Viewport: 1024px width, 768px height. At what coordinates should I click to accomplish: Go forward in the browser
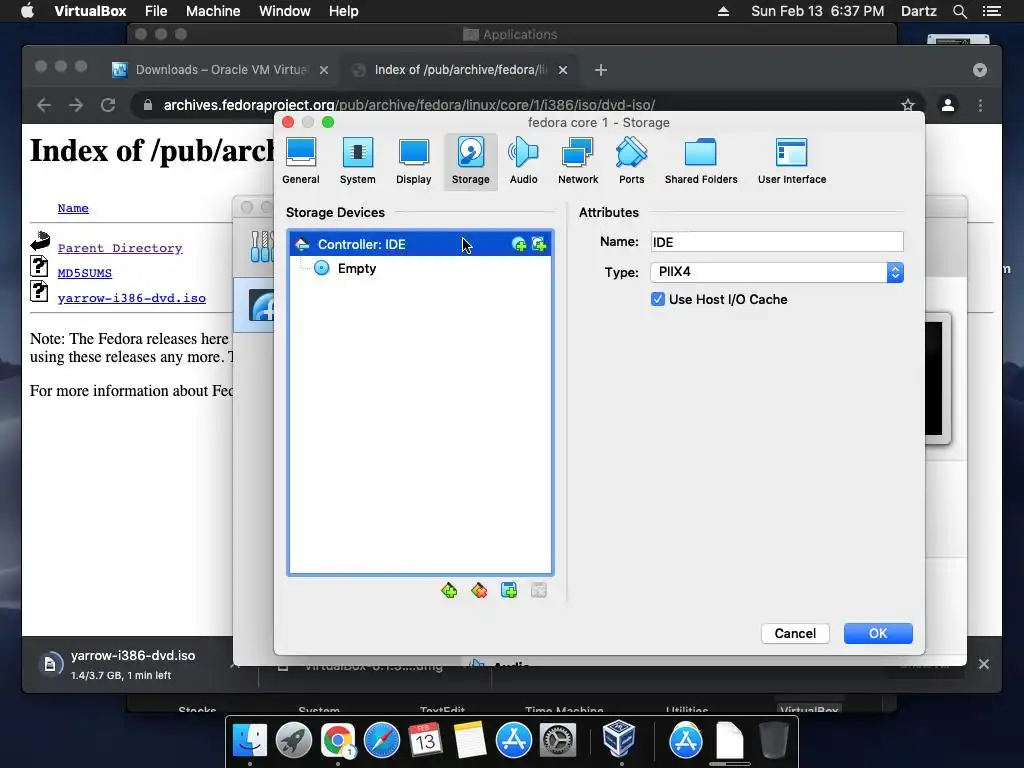tap(76, 105)
